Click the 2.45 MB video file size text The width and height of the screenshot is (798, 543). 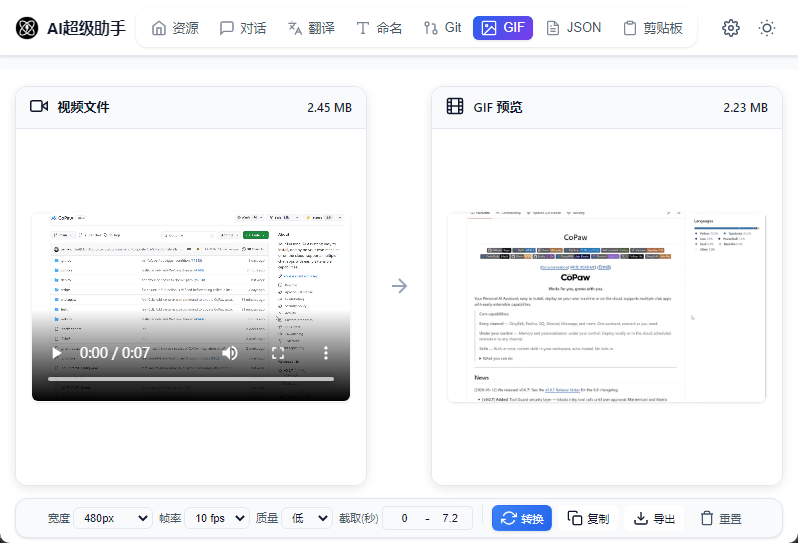click(329, 107)
